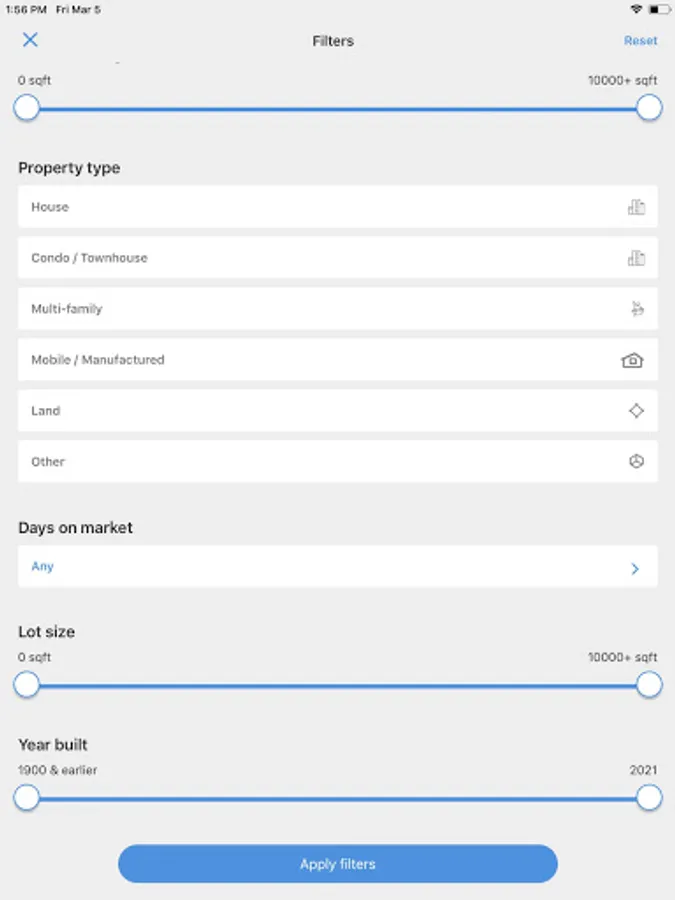This screenshot has width=675, height=900.
Task: Tap the House building icon
Action: 636,207
